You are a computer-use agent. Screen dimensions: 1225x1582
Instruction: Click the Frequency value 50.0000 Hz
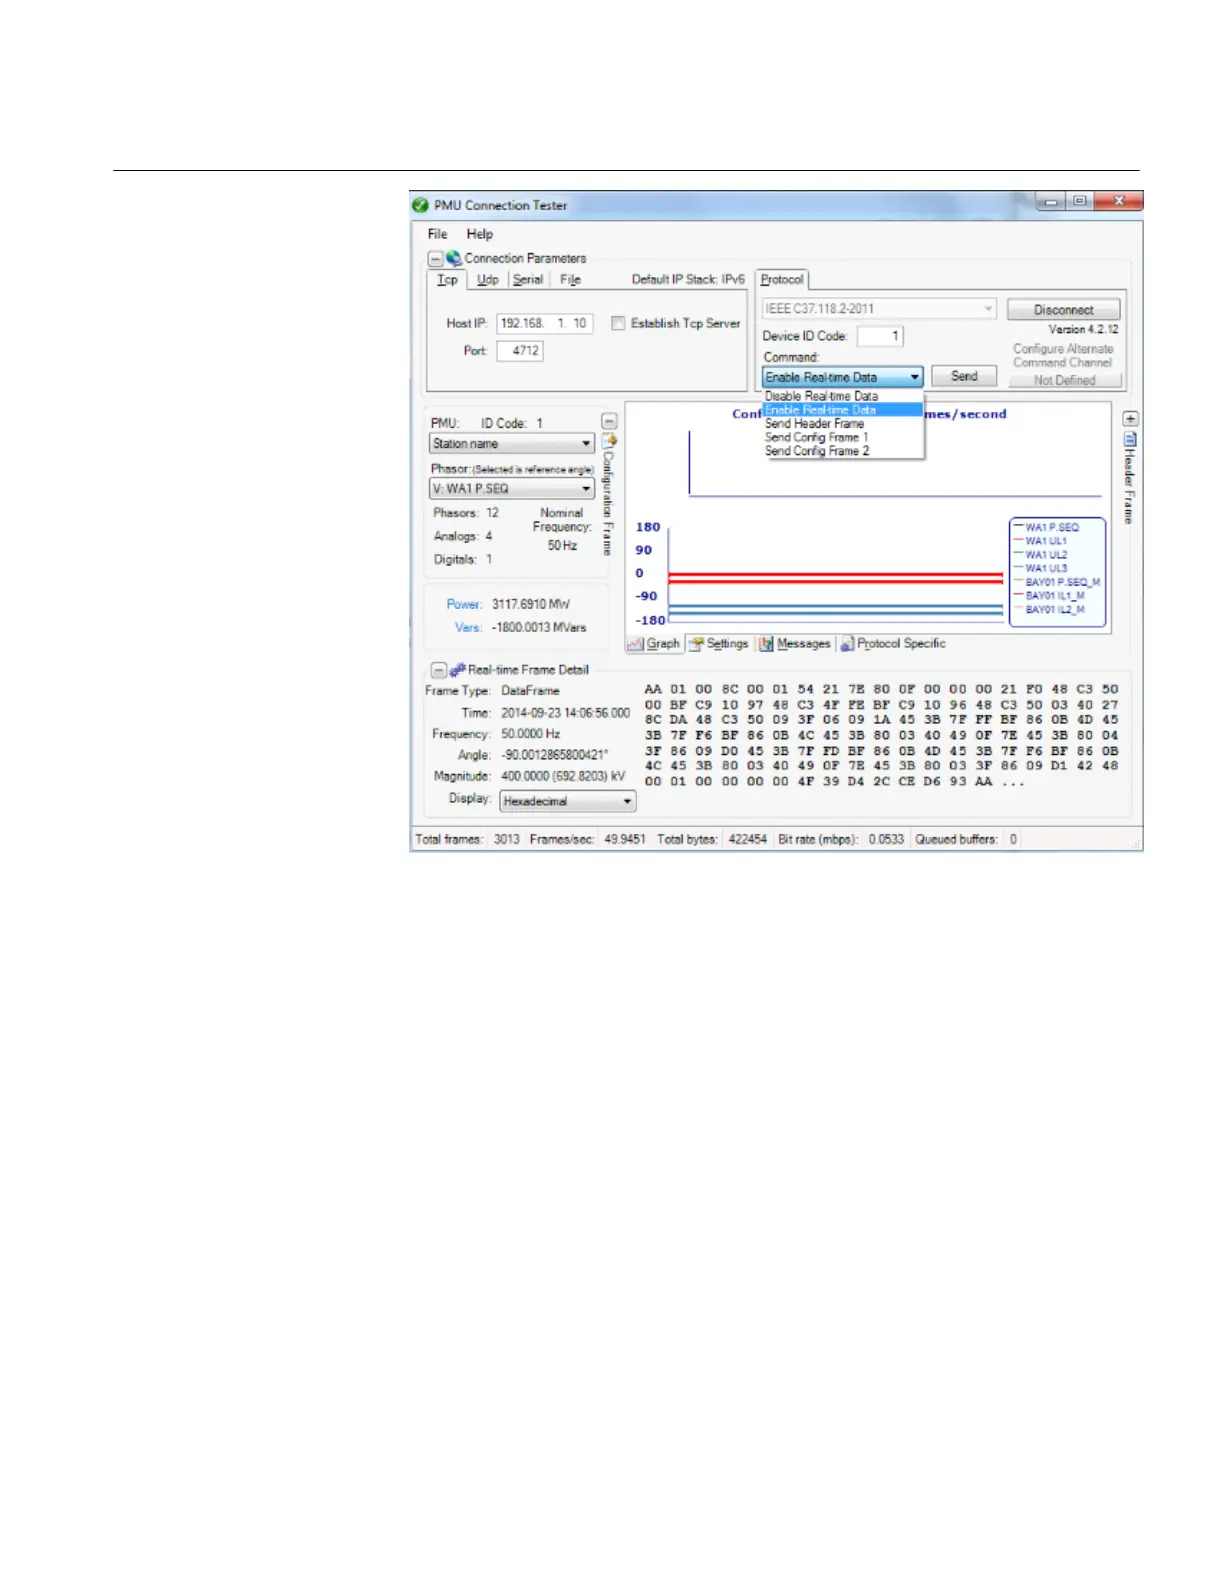[x=530, y=734]
